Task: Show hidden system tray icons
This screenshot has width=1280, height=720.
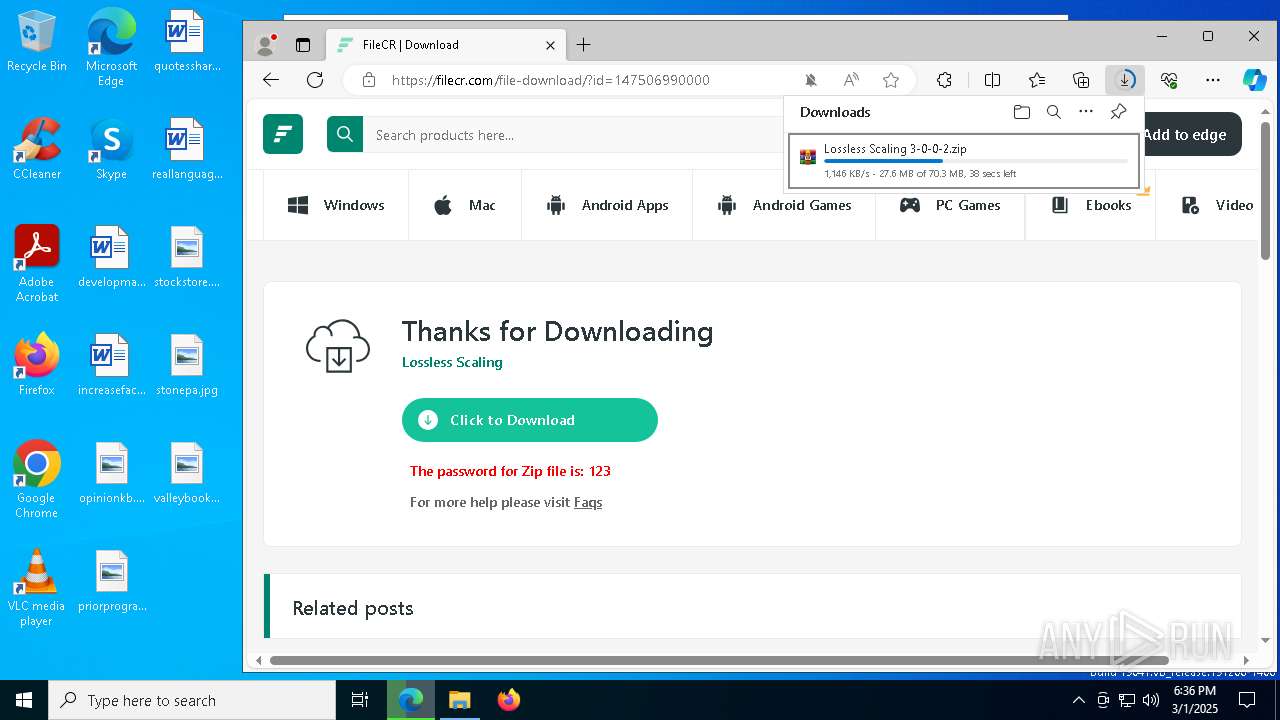Action: tap(1078, 700)
